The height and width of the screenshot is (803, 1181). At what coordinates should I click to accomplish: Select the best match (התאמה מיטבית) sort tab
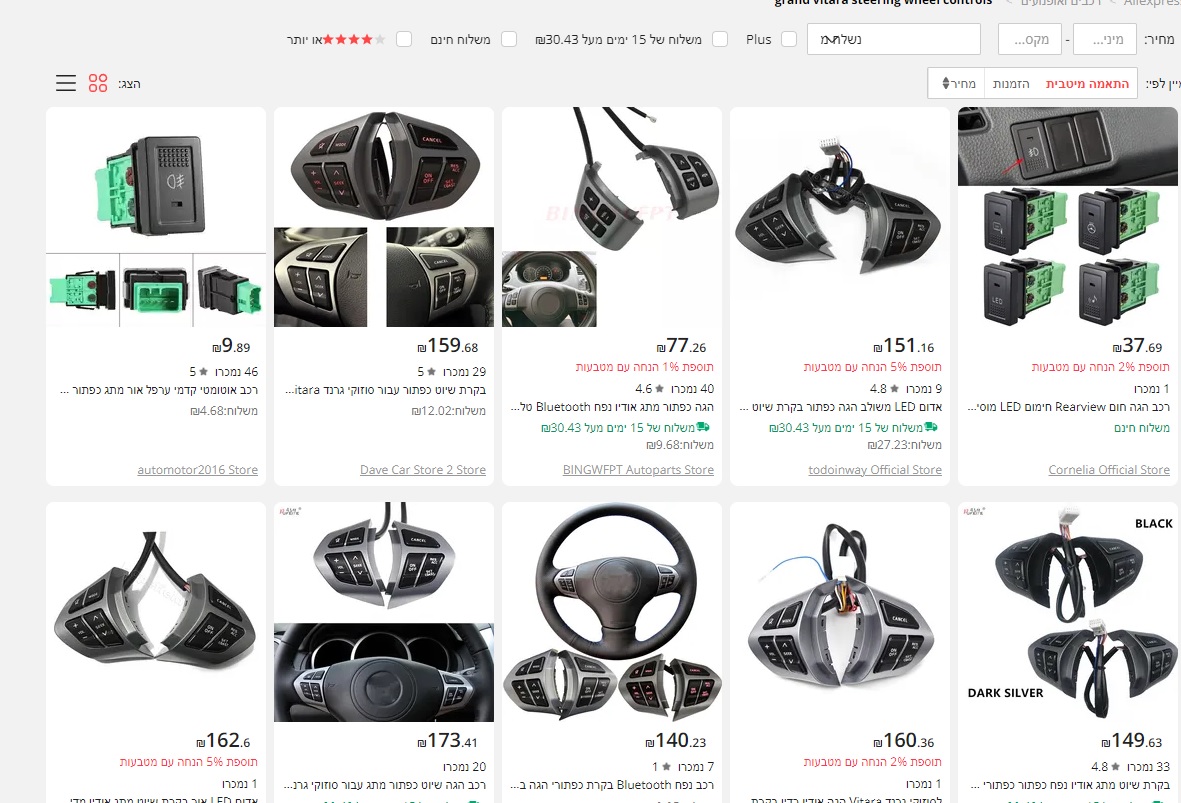[1087, 83]
